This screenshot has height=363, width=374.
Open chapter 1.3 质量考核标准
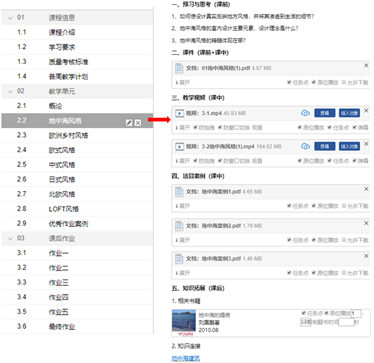coord(77,62)
